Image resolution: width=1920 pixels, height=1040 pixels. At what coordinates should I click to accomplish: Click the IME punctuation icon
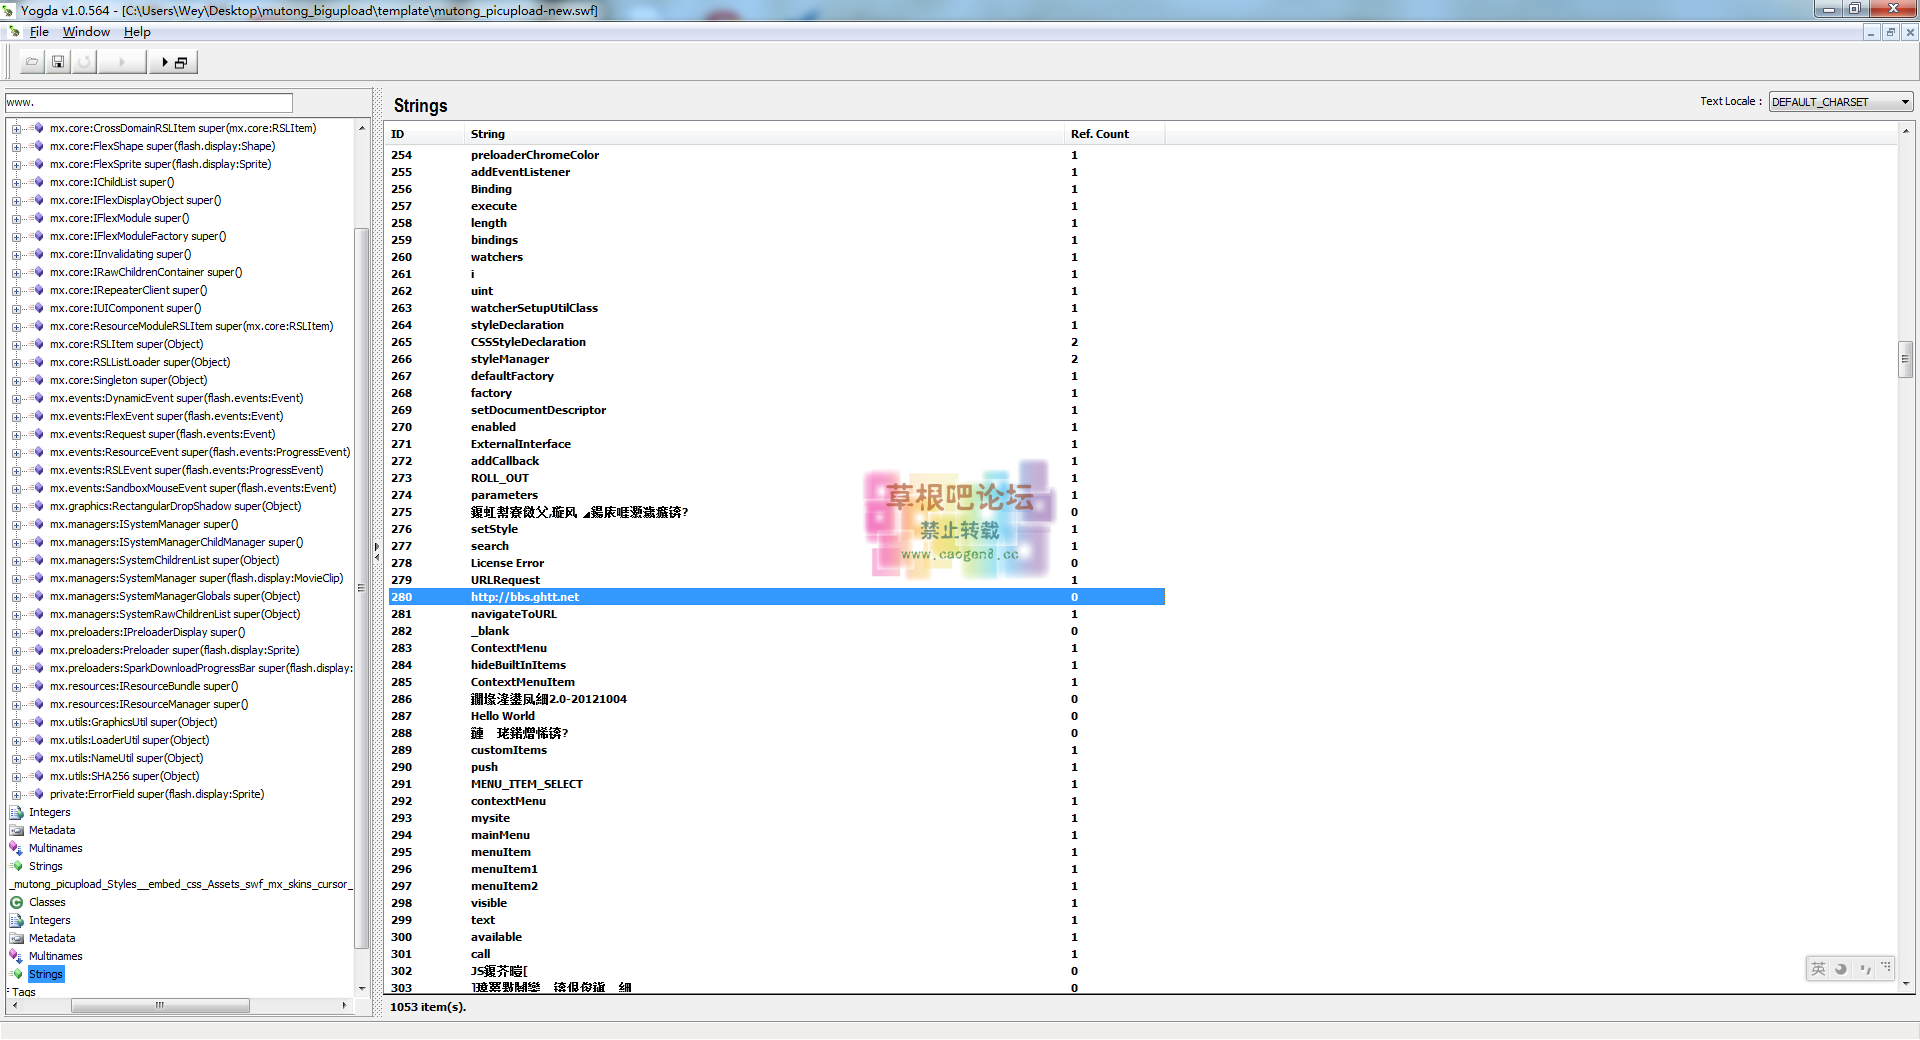pyautogui.click(x=1864, y=968)
